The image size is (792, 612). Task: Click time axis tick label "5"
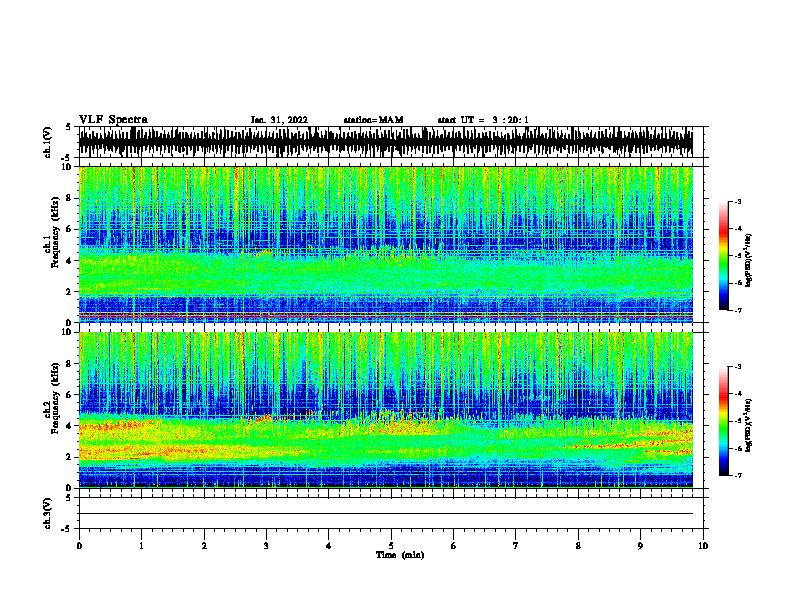coord(391,546)
